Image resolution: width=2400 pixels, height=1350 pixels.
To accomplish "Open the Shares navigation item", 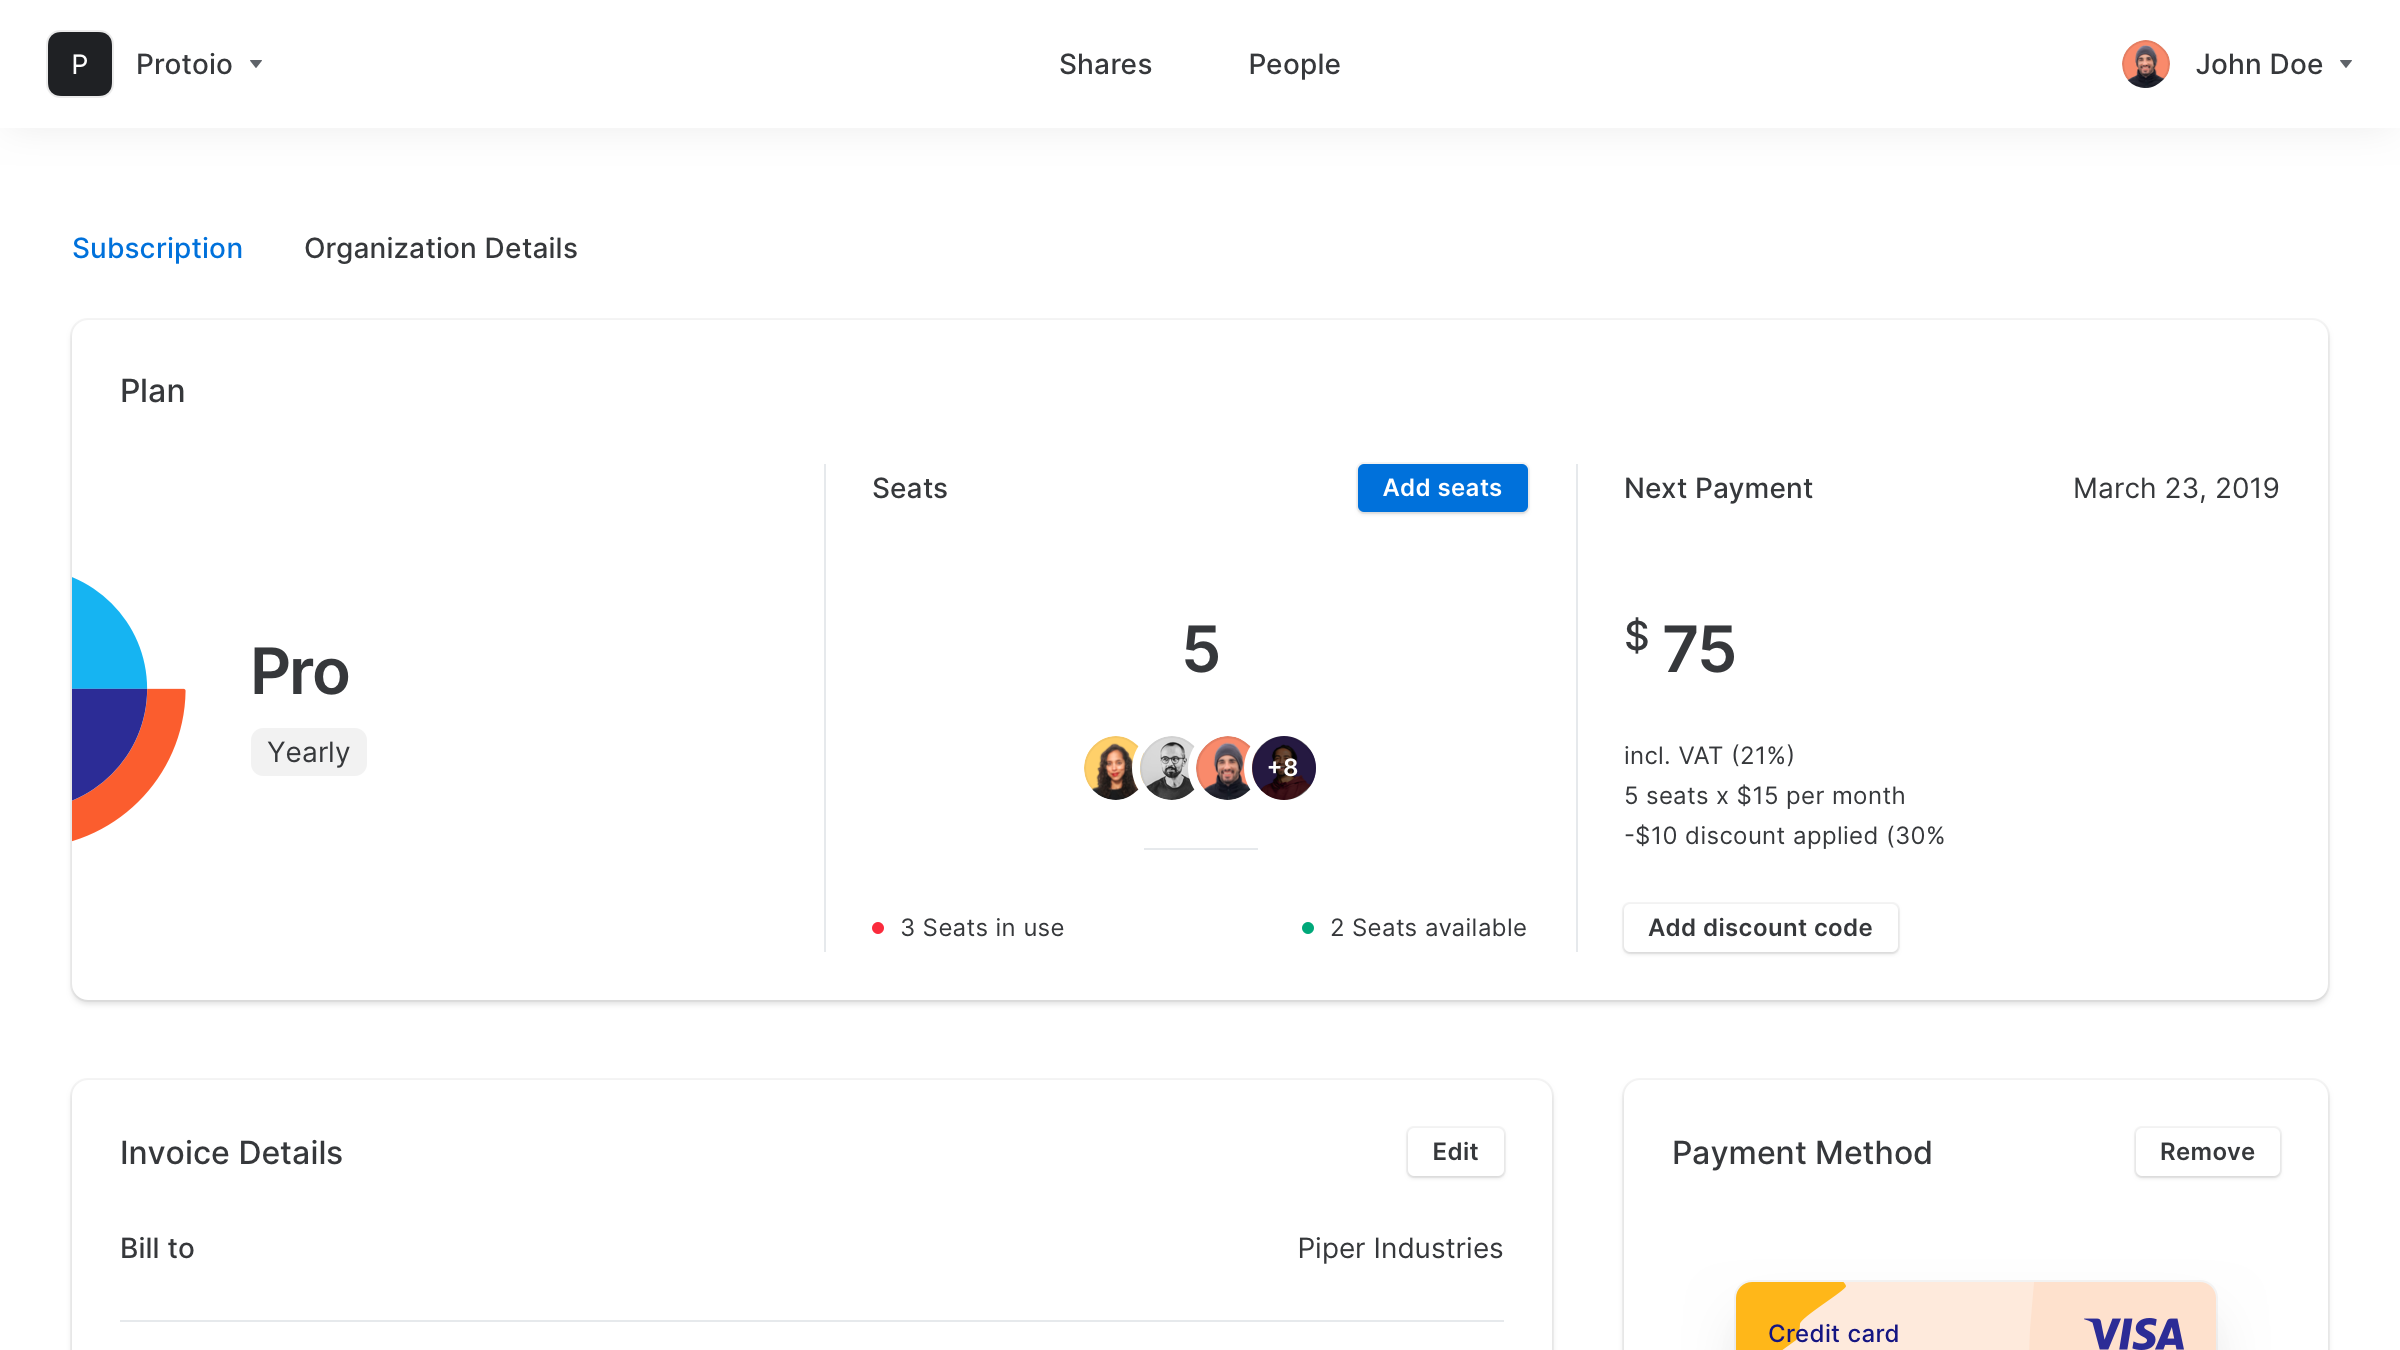I will (x=1105, y=64).
